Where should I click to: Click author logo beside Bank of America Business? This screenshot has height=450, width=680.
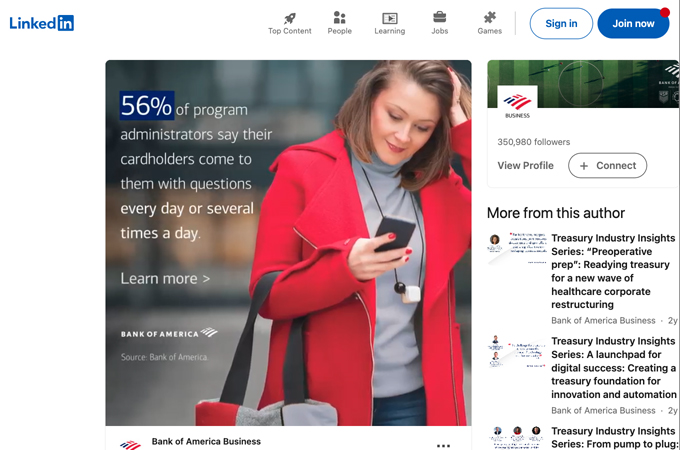[130, 444]
